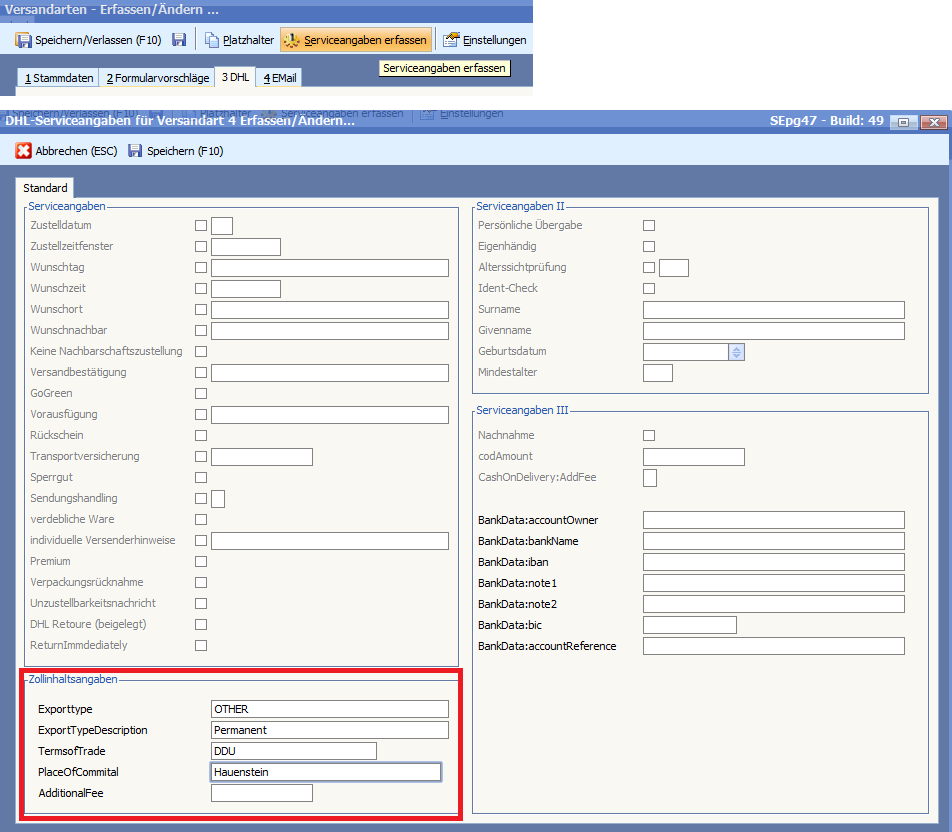Click Serviceangaben erfassen in the toolbar
This screenshot has height=832, width=952.
pyautogui.click(x=356, y=40)
